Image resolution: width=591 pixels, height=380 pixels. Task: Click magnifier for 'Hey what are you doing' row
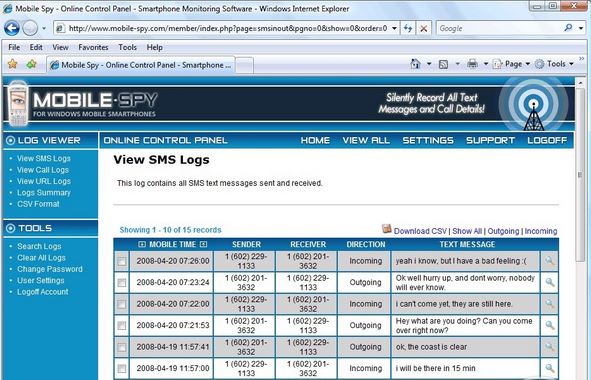(x=550, y=325)
